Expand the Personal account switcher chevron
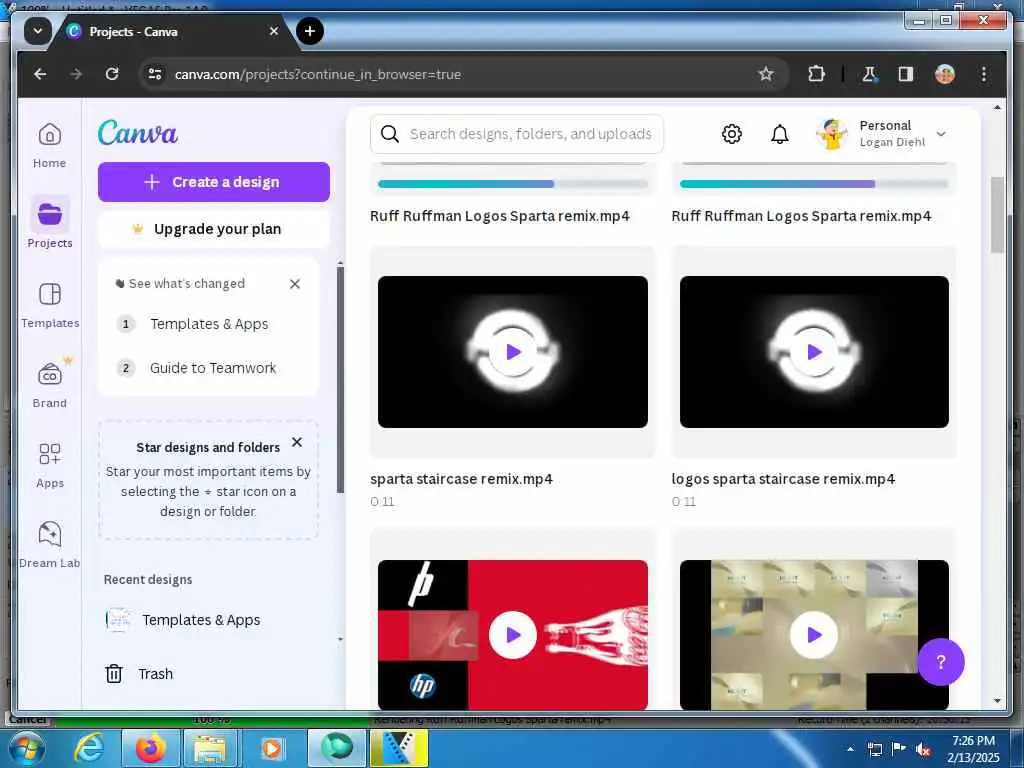The width and height of the screenshot is (1024, 768). (x=941, y=134)
